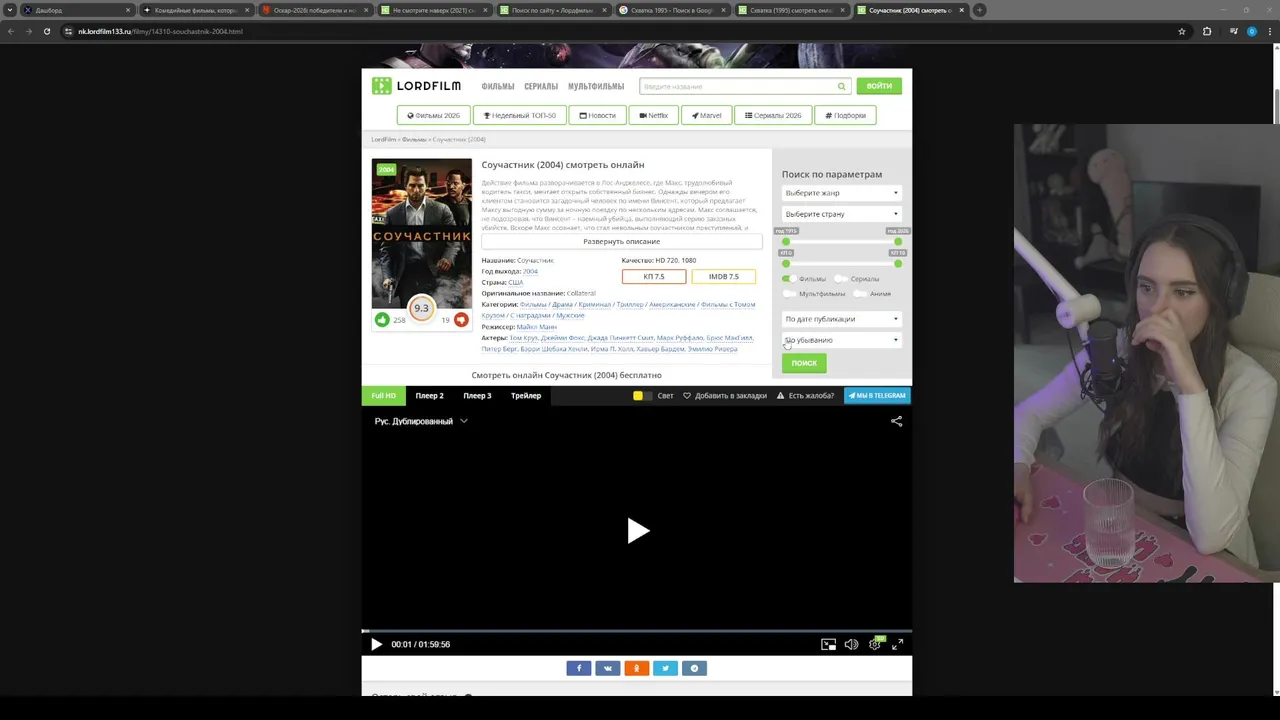Open Новости button

(597, 115)
